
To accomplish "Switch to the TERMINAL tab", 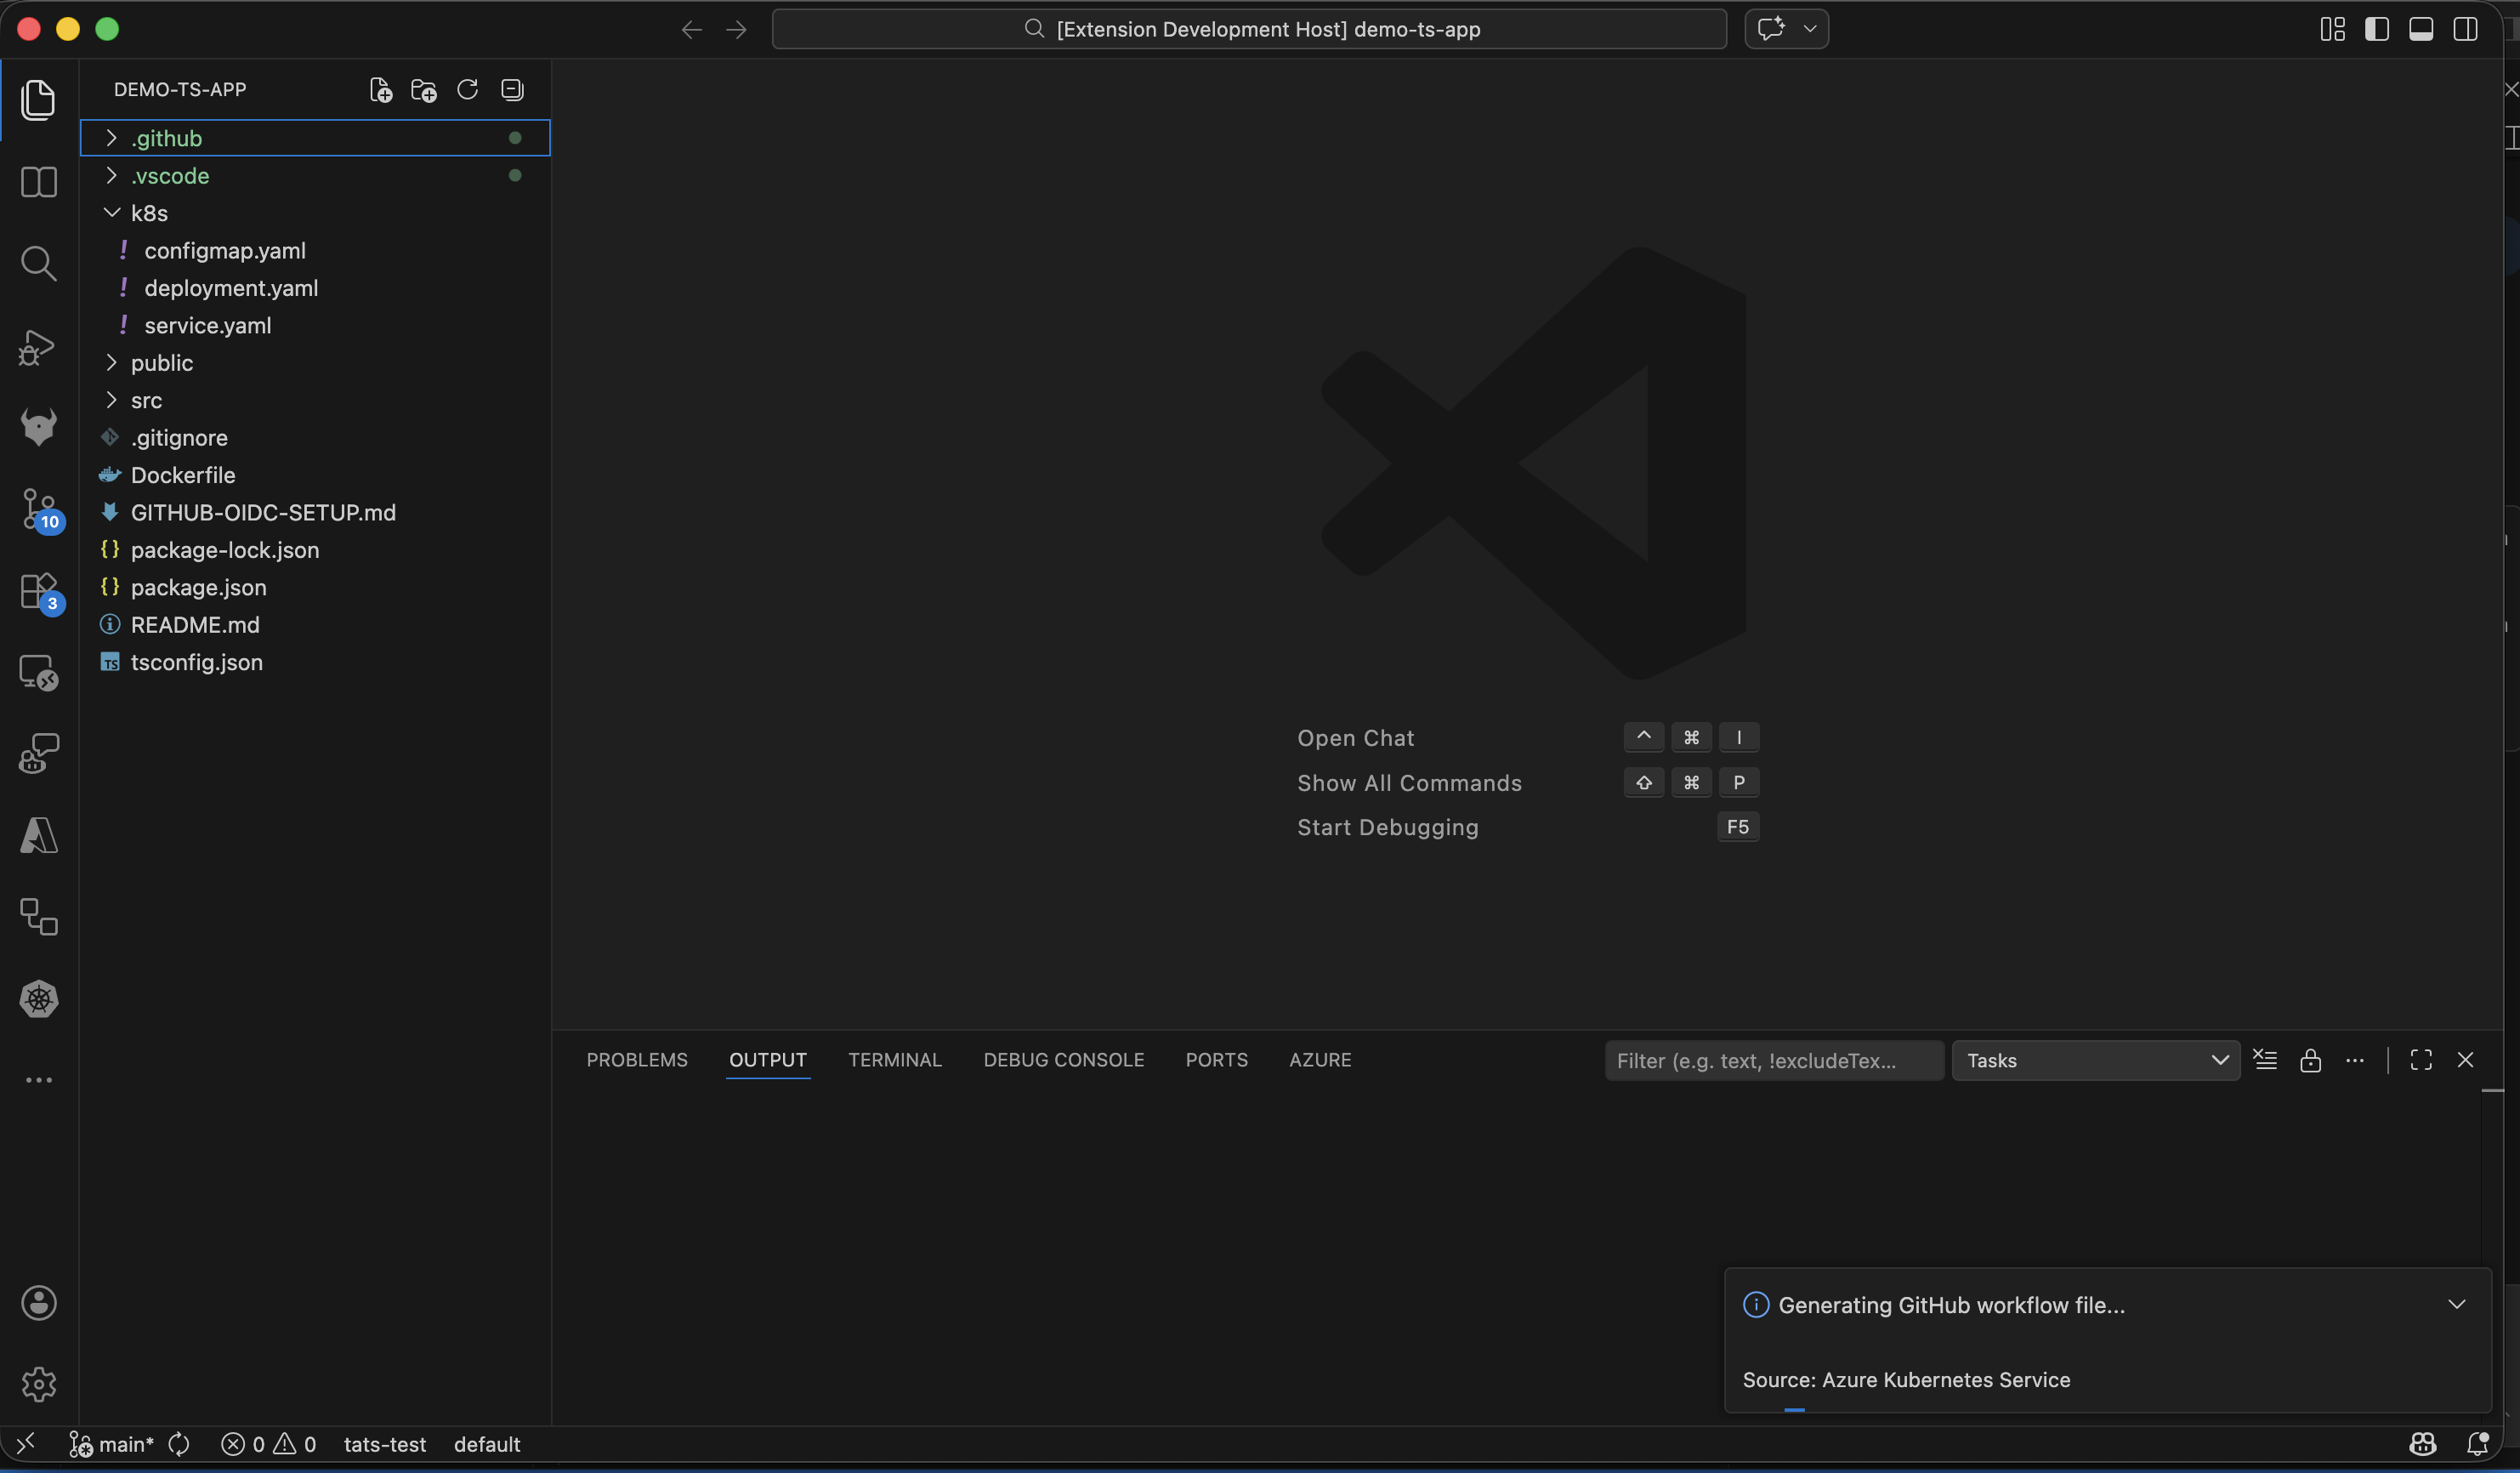I will click(x=895, y=1060).
